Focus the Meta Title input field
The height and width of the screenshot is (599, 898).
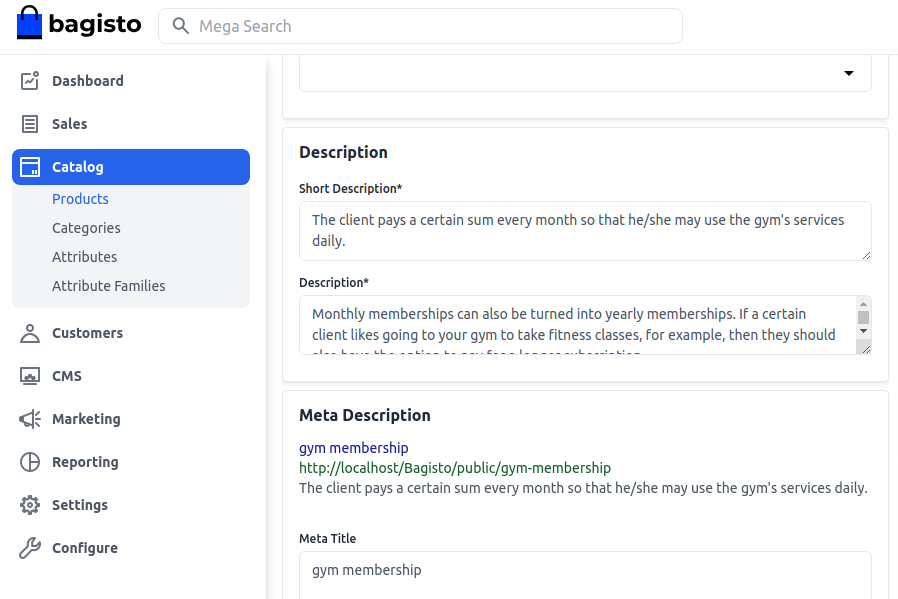click(x=584, y=573)
